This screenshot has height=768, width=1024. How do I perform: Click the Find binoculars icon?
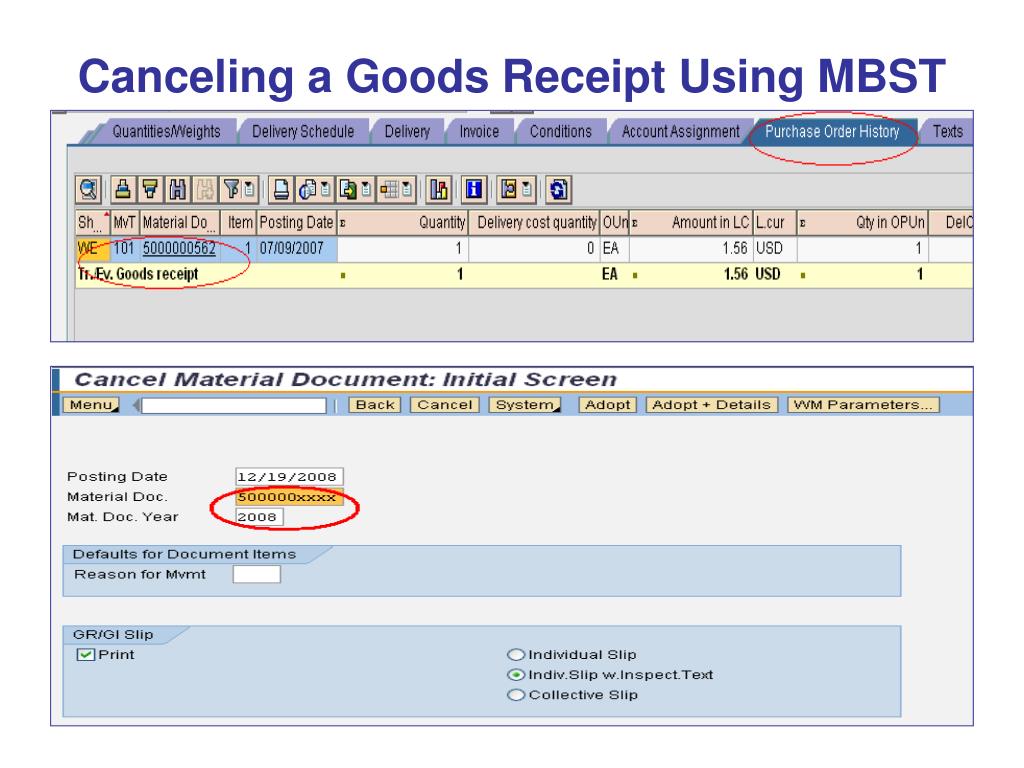(178, 189)
